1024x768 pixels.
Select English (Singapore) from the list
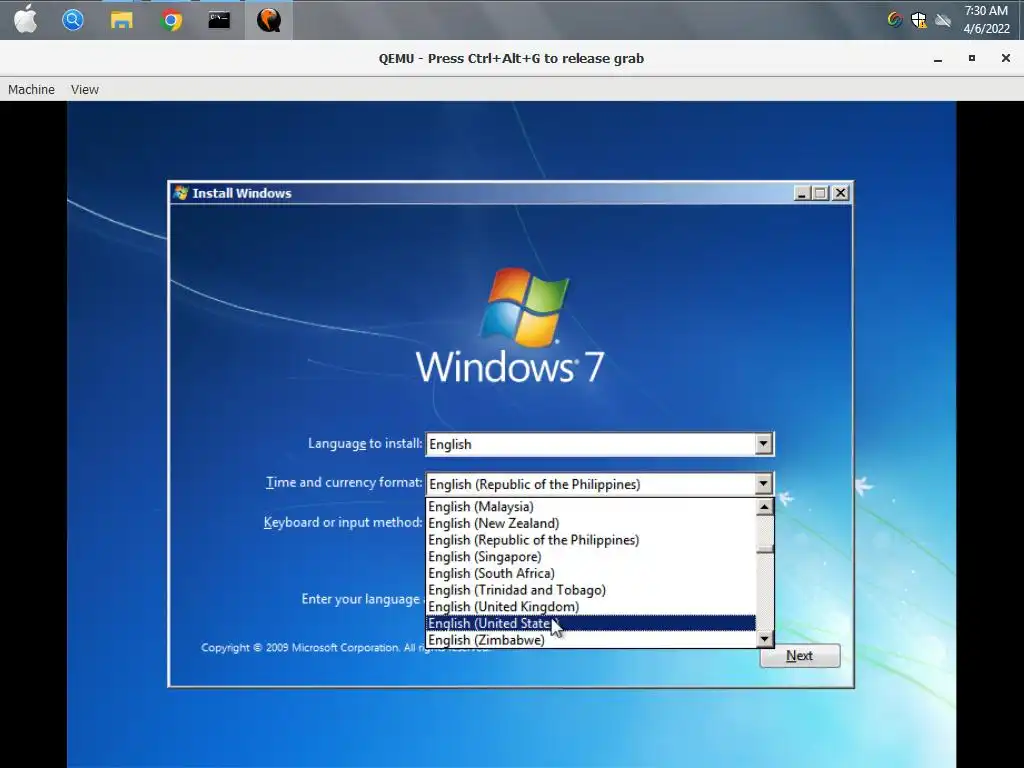(590, 556)
